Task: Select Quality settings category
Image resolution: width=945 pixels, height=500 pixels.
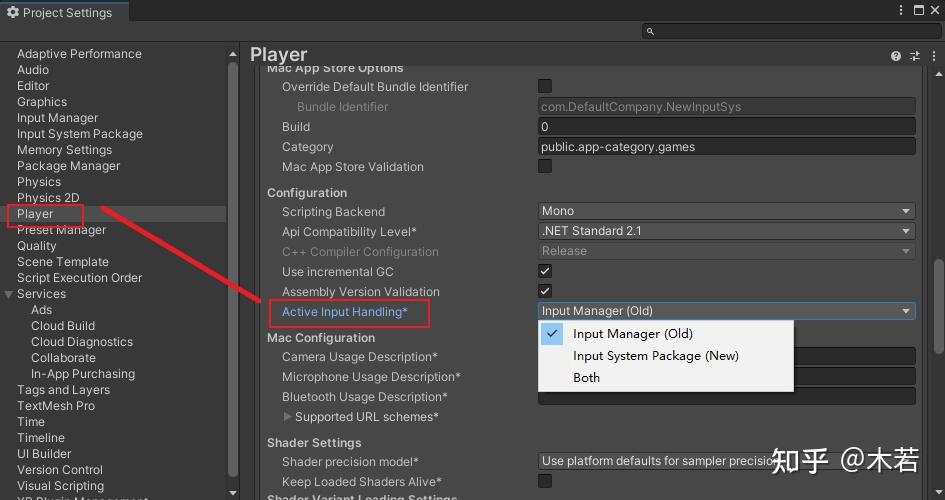Action: [x=36, y=246]
